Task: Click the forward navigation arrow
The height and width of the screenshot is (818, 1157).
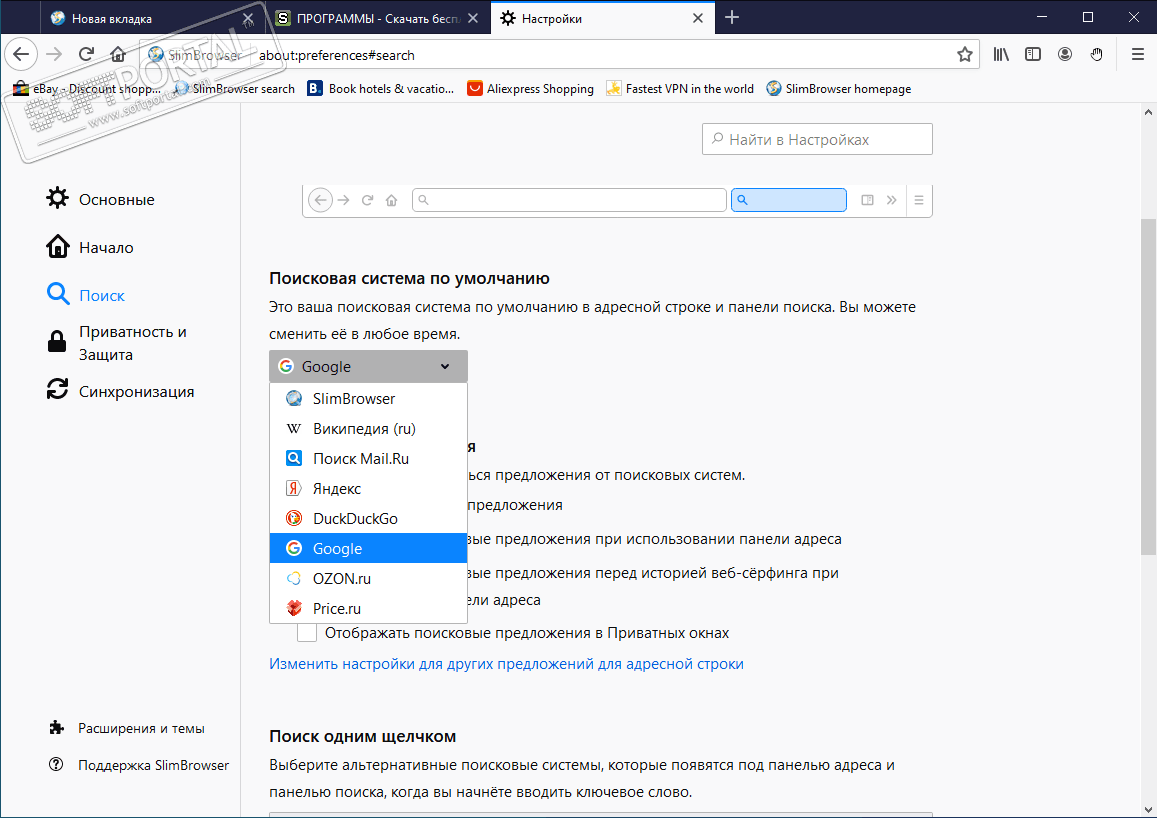Action: click(x=54, y=55)
